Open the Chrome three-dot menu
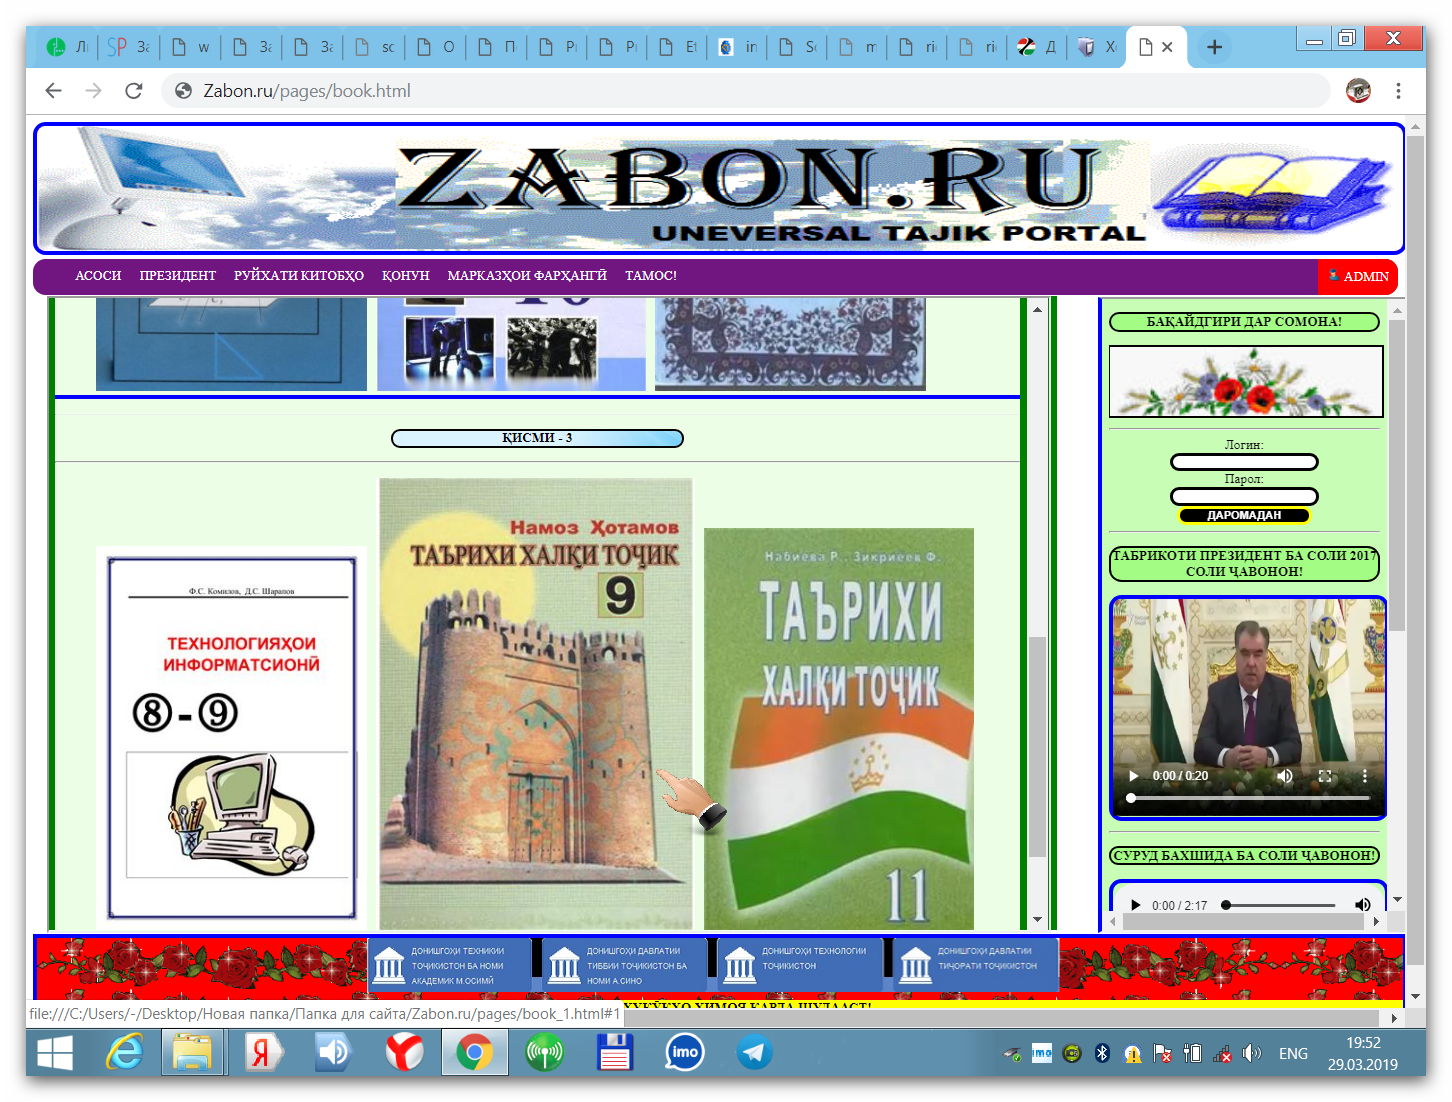The image size is (1452, 1102). (1398, 91)
